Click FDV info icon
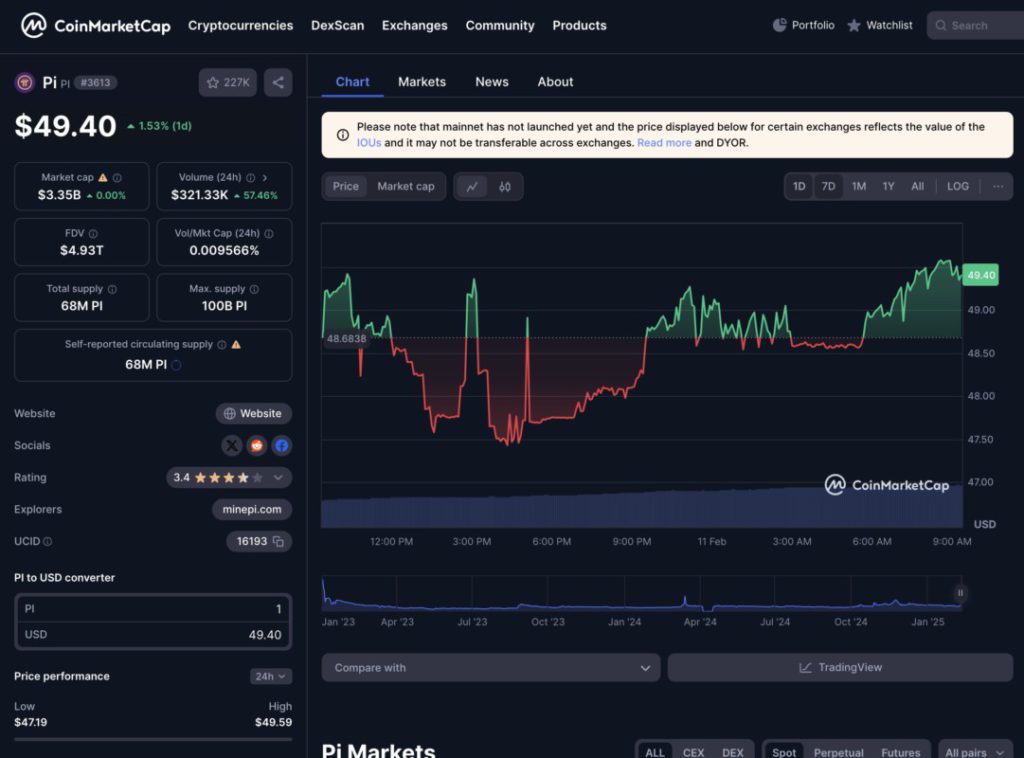The width and height of the screenshot is (1024, 758). point(93,233)
